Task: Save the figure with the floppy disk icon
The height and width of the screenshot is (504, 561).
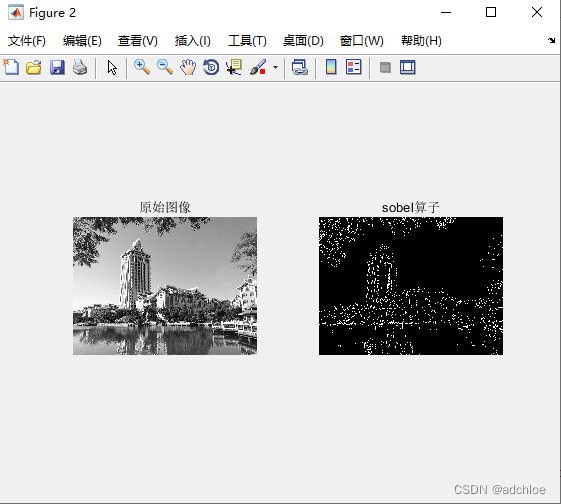Action: (x=57, y=67)
